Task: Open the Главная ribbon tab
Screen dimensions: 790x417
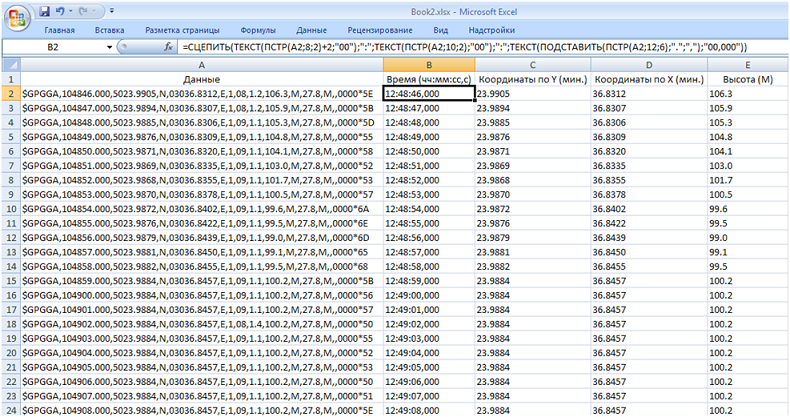Action: pos(59,30)
